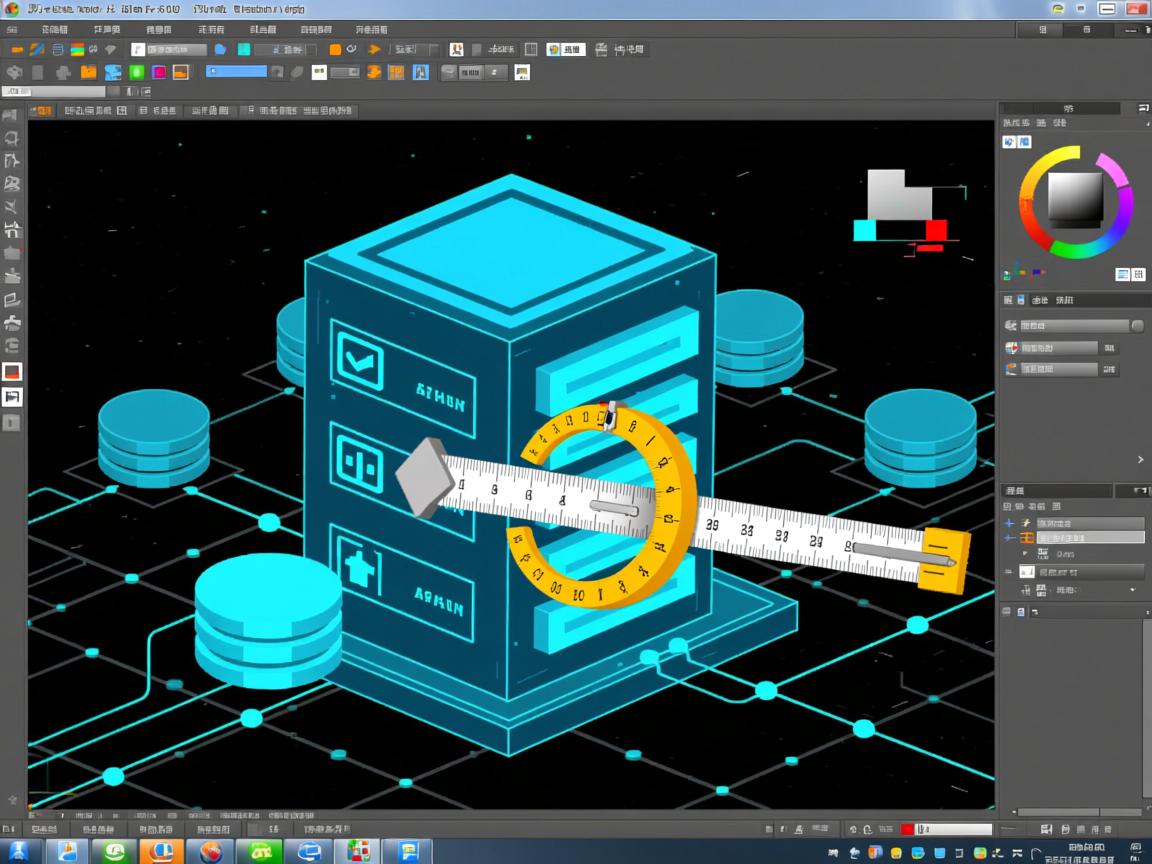Screen dimensions: 1152x864
Task: Open the Firefox icon in the taskbar
Action: pyautogui.click(x=211, y=851)
